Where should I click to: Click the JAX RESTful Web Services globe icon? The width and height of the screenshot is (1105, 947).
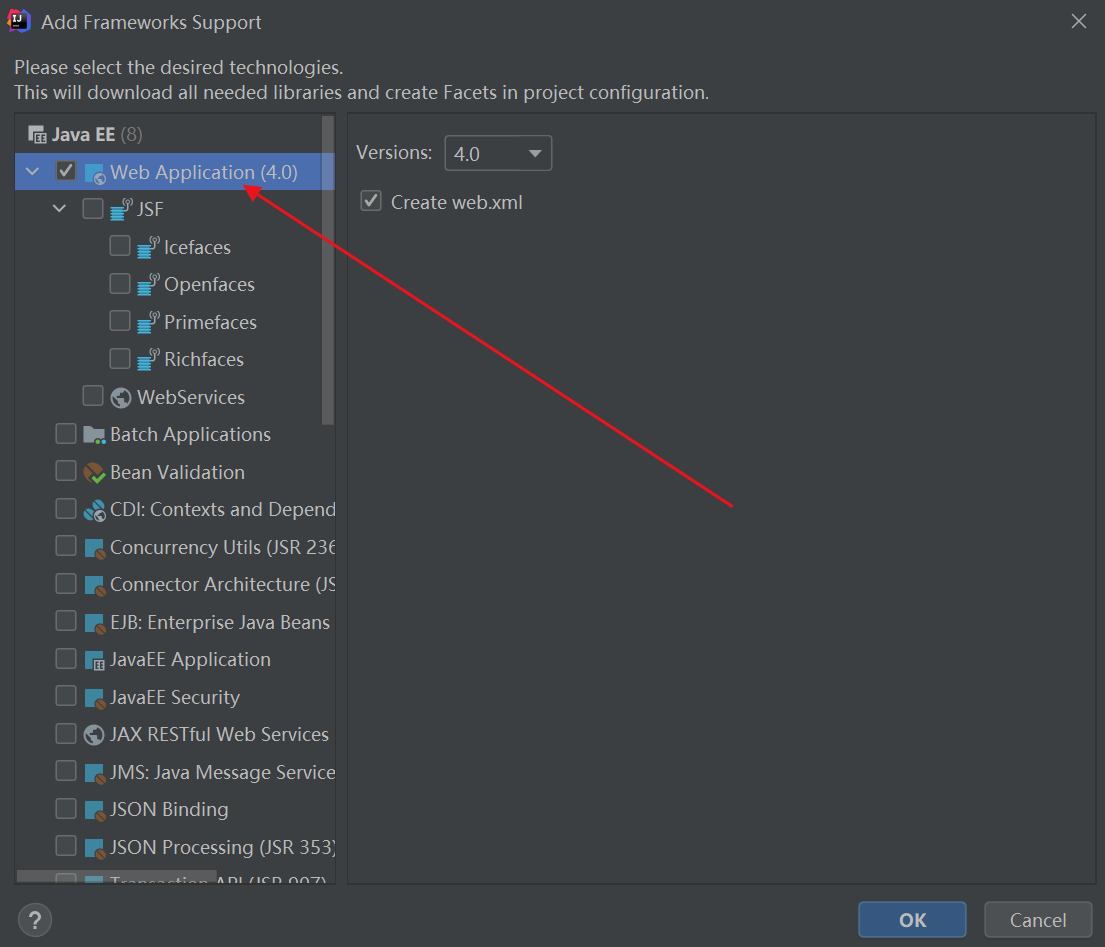tap(94, 735)
